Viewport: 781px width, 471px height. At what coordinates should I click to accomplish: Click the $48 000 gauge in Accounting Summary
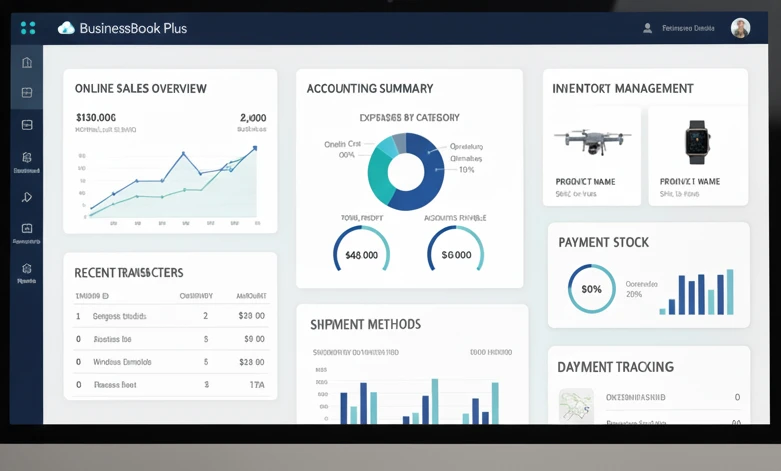[361, 254]
